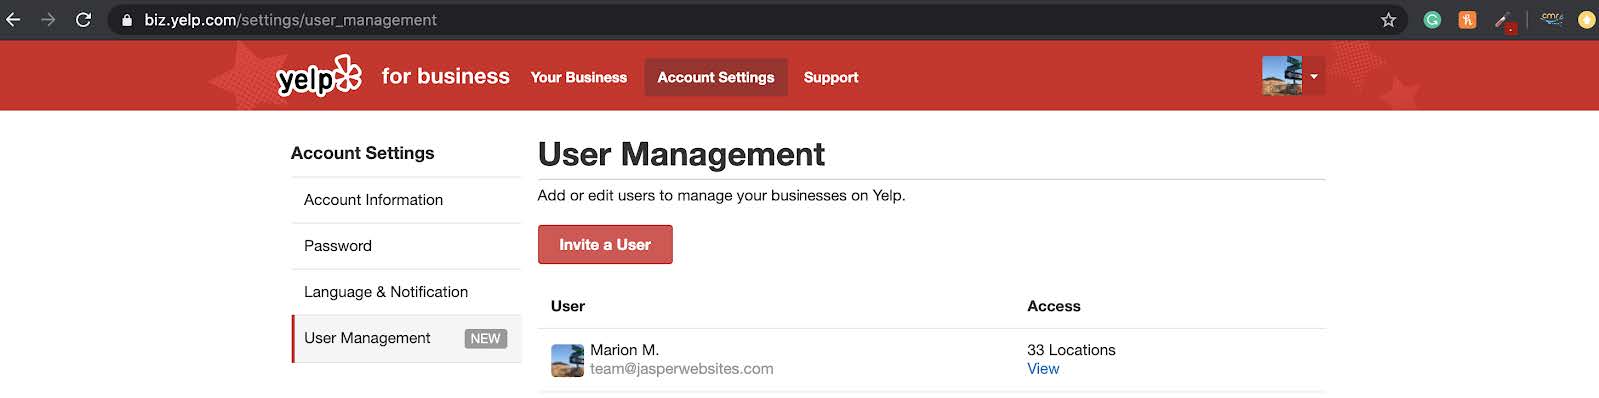Image resolution: width=1599 pixels, height=398 pixels.
Task: View site security lock icon
Action: coord(127,20)
